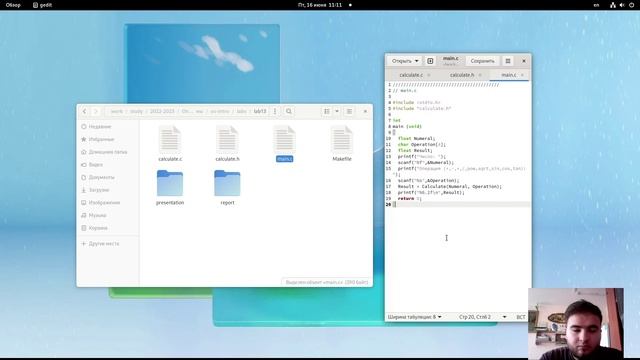Go back in the file manager
This screenshot has width=640, height=360.
coord(84,111)
